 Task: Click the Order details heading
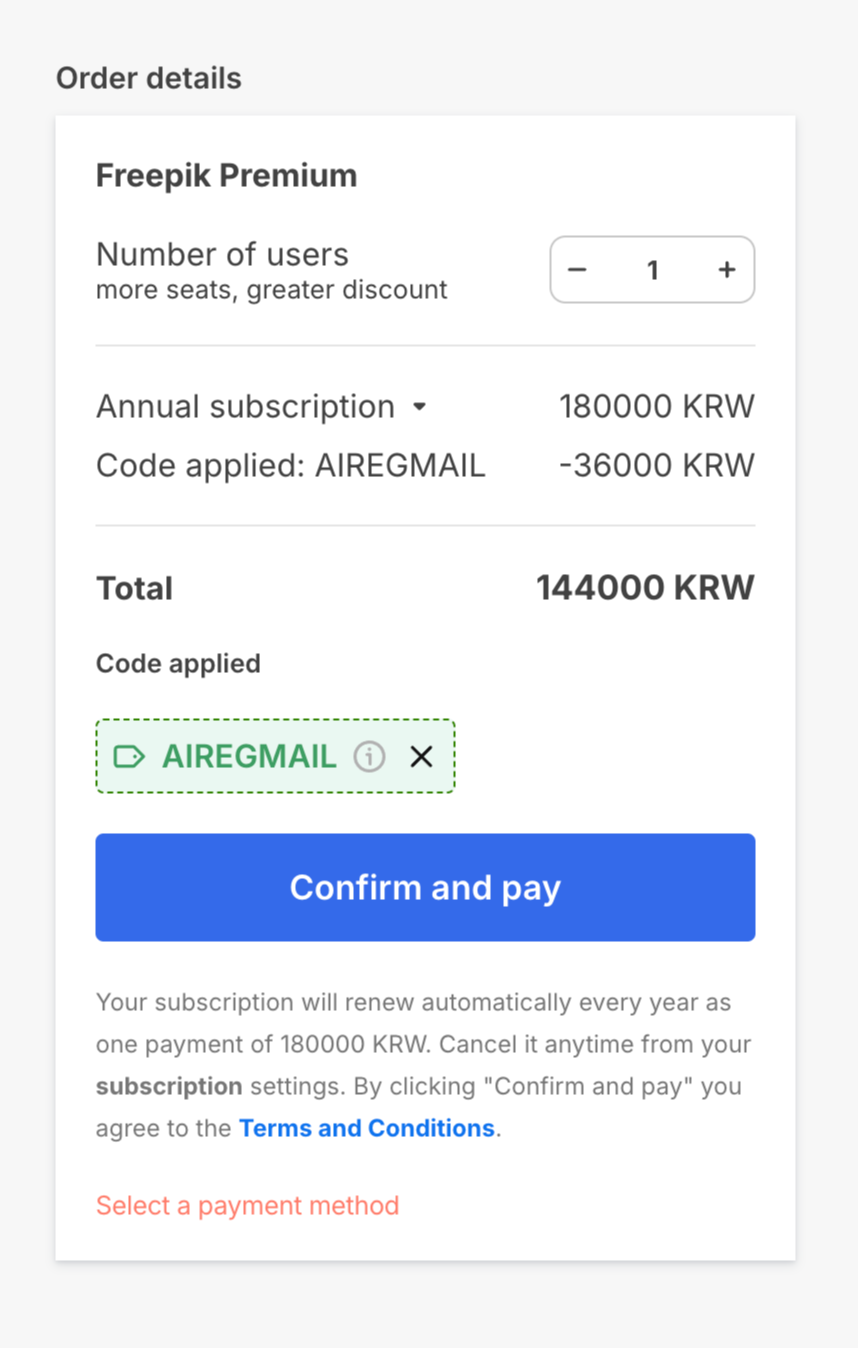pos(148,78)
